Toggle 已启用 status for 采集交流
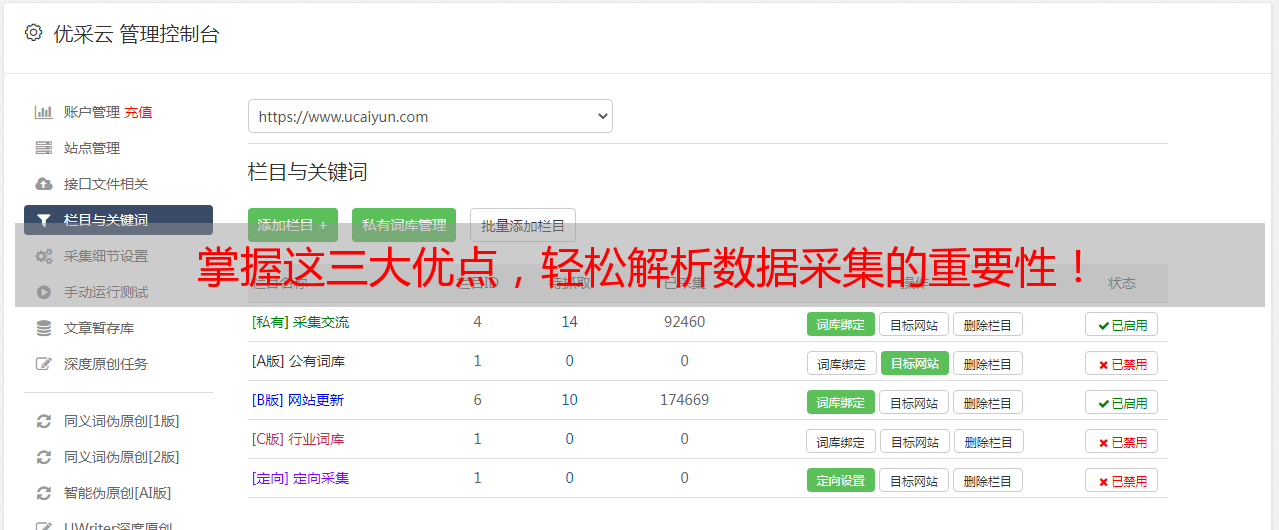 click(1122, 324)
